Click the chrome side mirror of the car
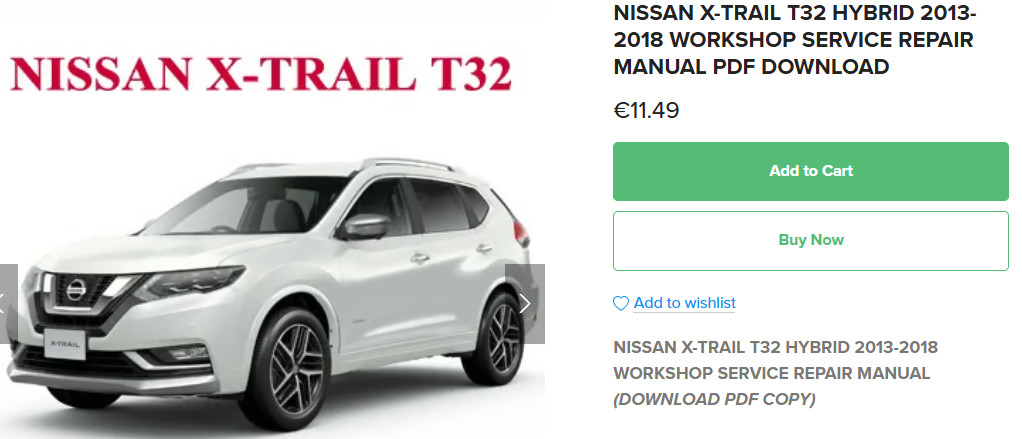Viewport: 1022px width, 439px height. click(365, 226)
